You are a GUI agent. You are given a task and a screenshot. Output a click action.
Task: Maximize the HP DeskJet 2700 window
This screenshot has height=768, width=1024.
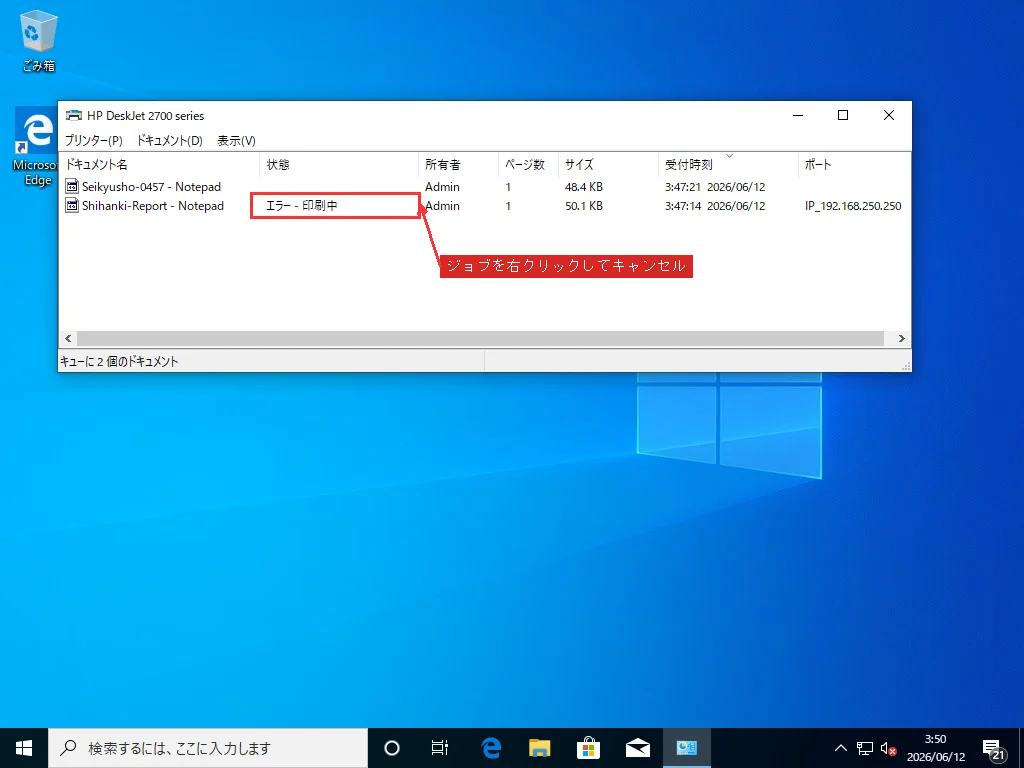tap(843, 116)
